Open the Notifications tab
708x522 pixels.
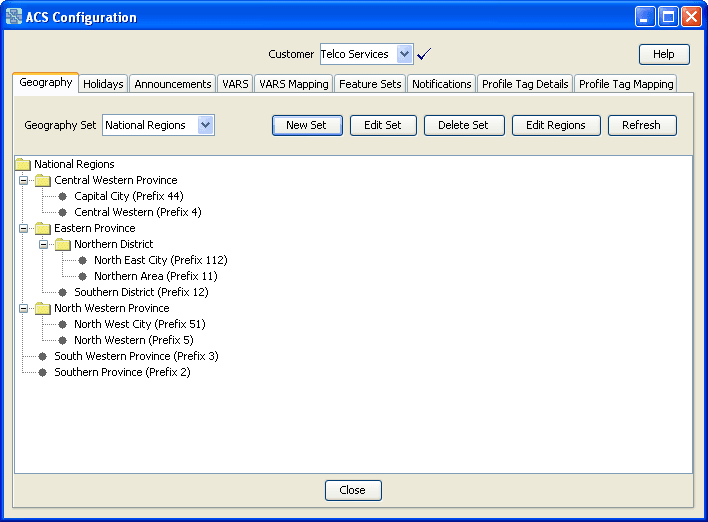point(441,84)
